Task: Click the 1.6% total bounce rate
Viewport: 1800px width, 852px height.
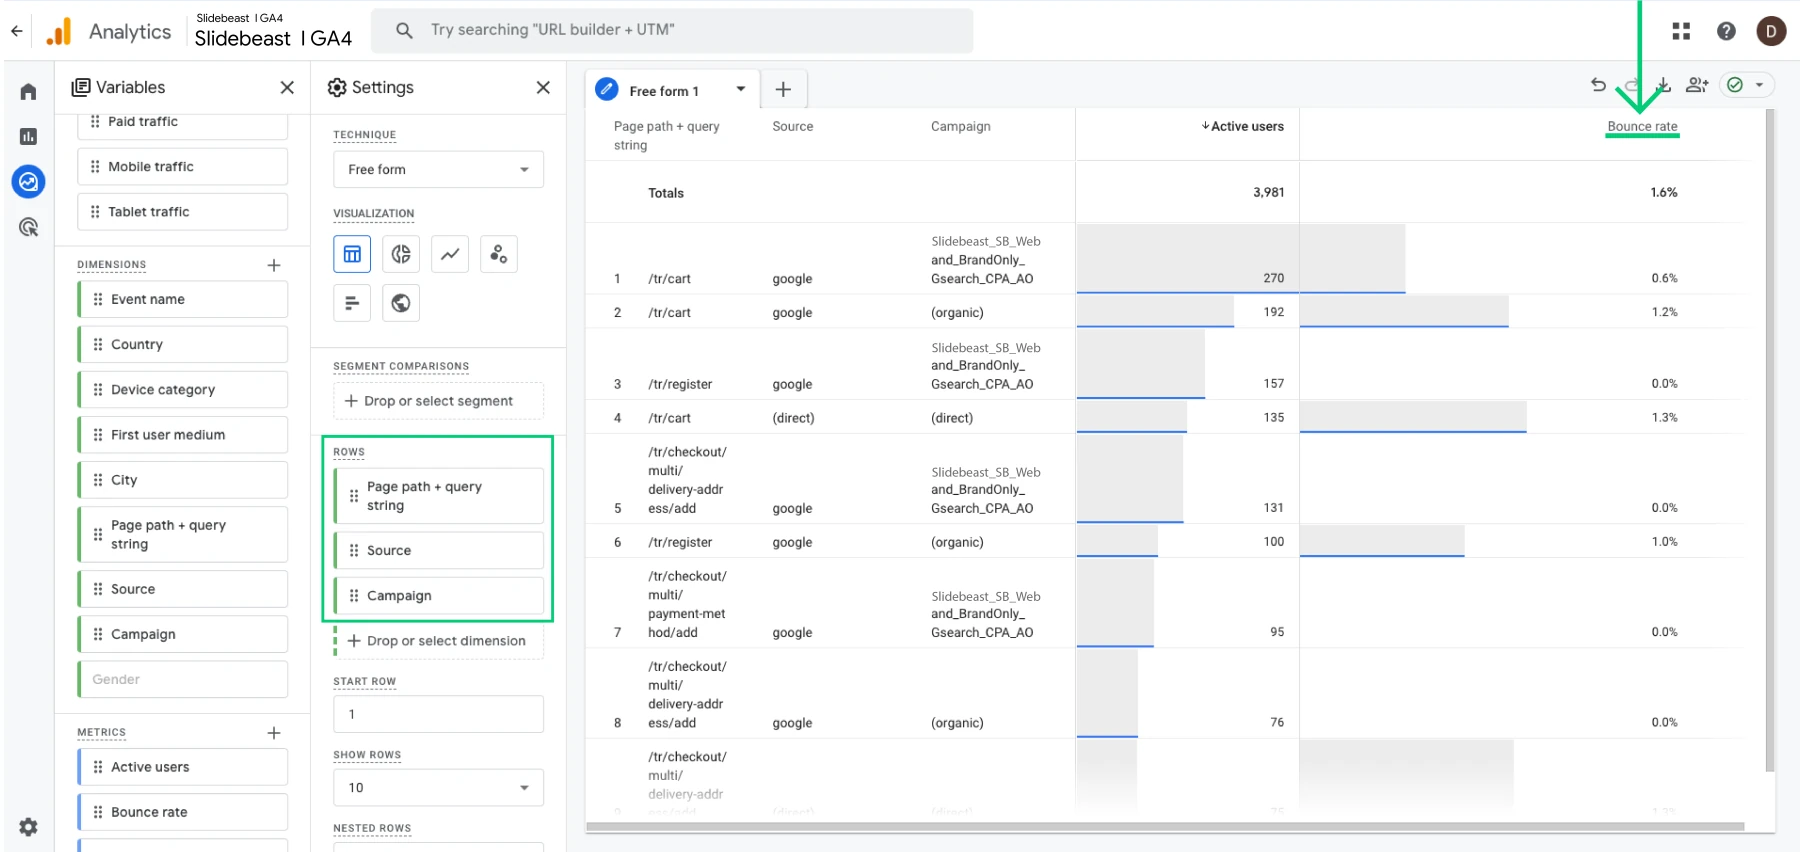Action: click(1663, 192)
